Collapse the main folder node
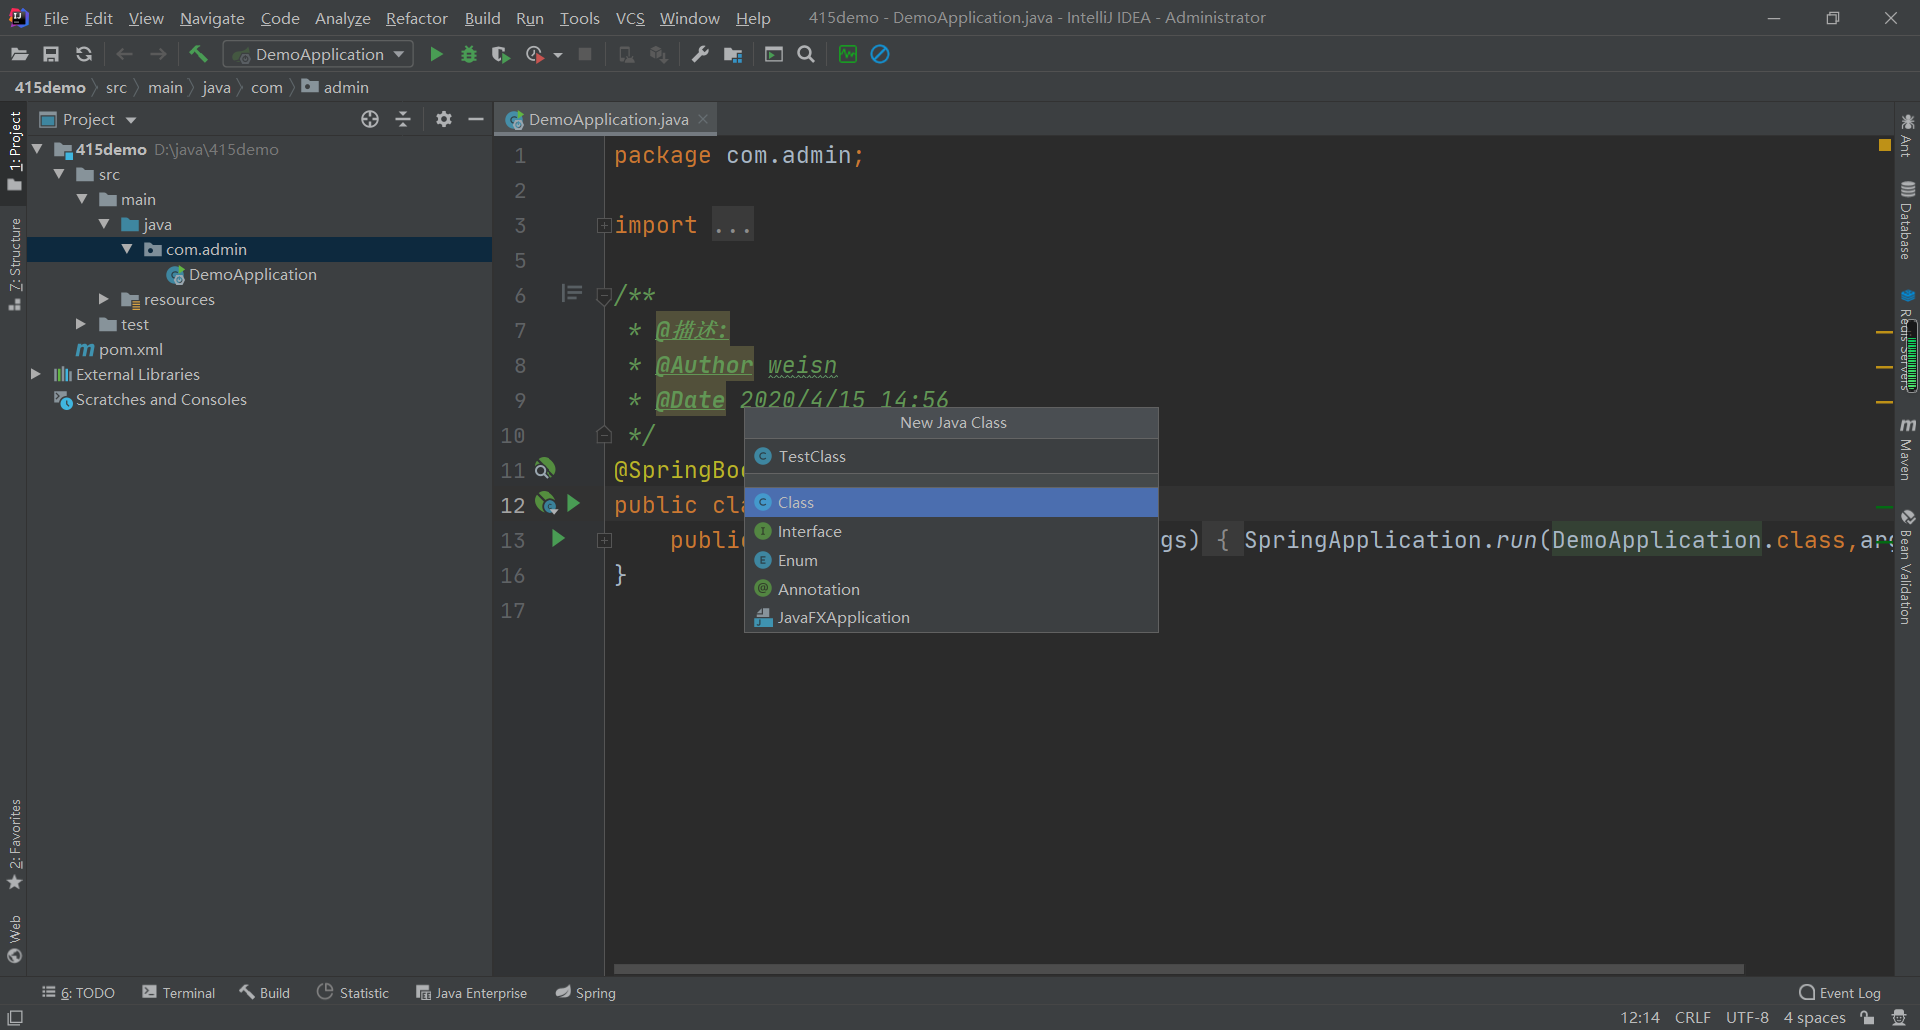Screen dimensions: 1920x1030 [x=82, y=199]
